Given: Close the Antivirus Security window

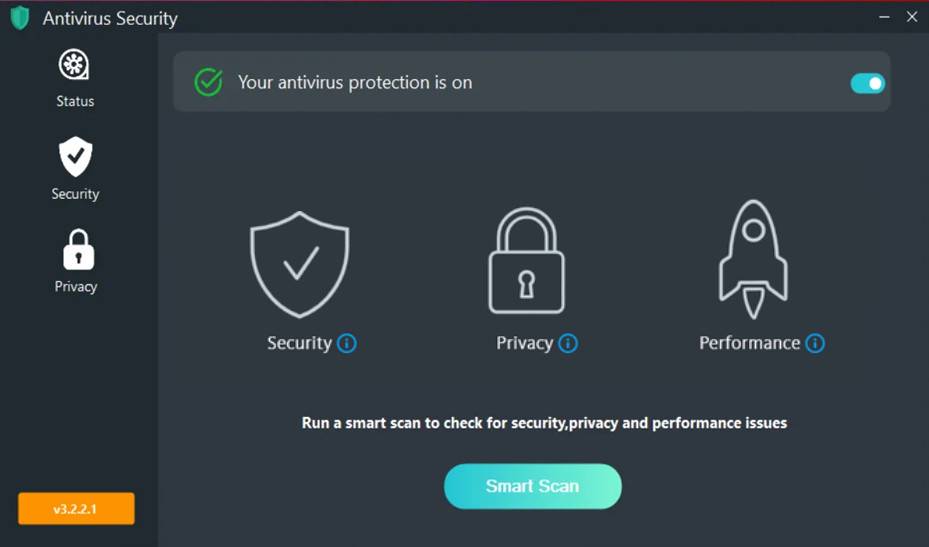Looking at the screenshot, I should pyautogui.click(x=911, y=17).
